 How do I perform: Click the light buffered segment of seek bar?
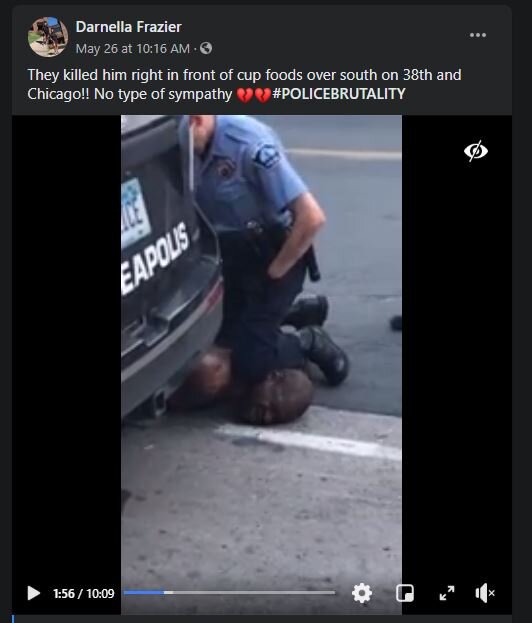click(168, 592)
